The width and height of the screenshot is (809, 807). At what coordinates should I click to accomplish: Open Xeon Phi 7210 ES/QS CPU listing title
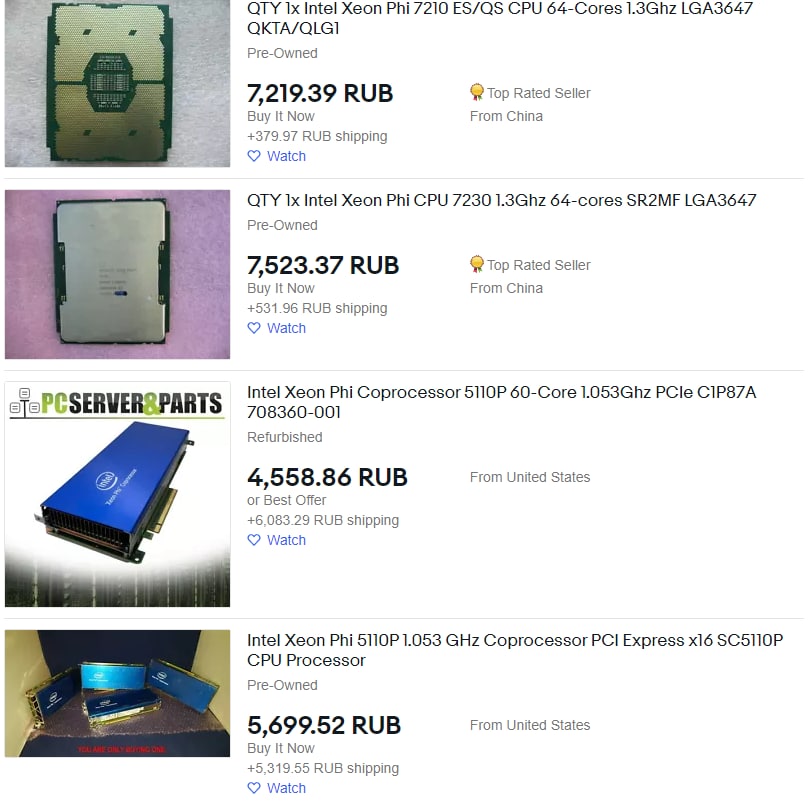click(500, 18)
